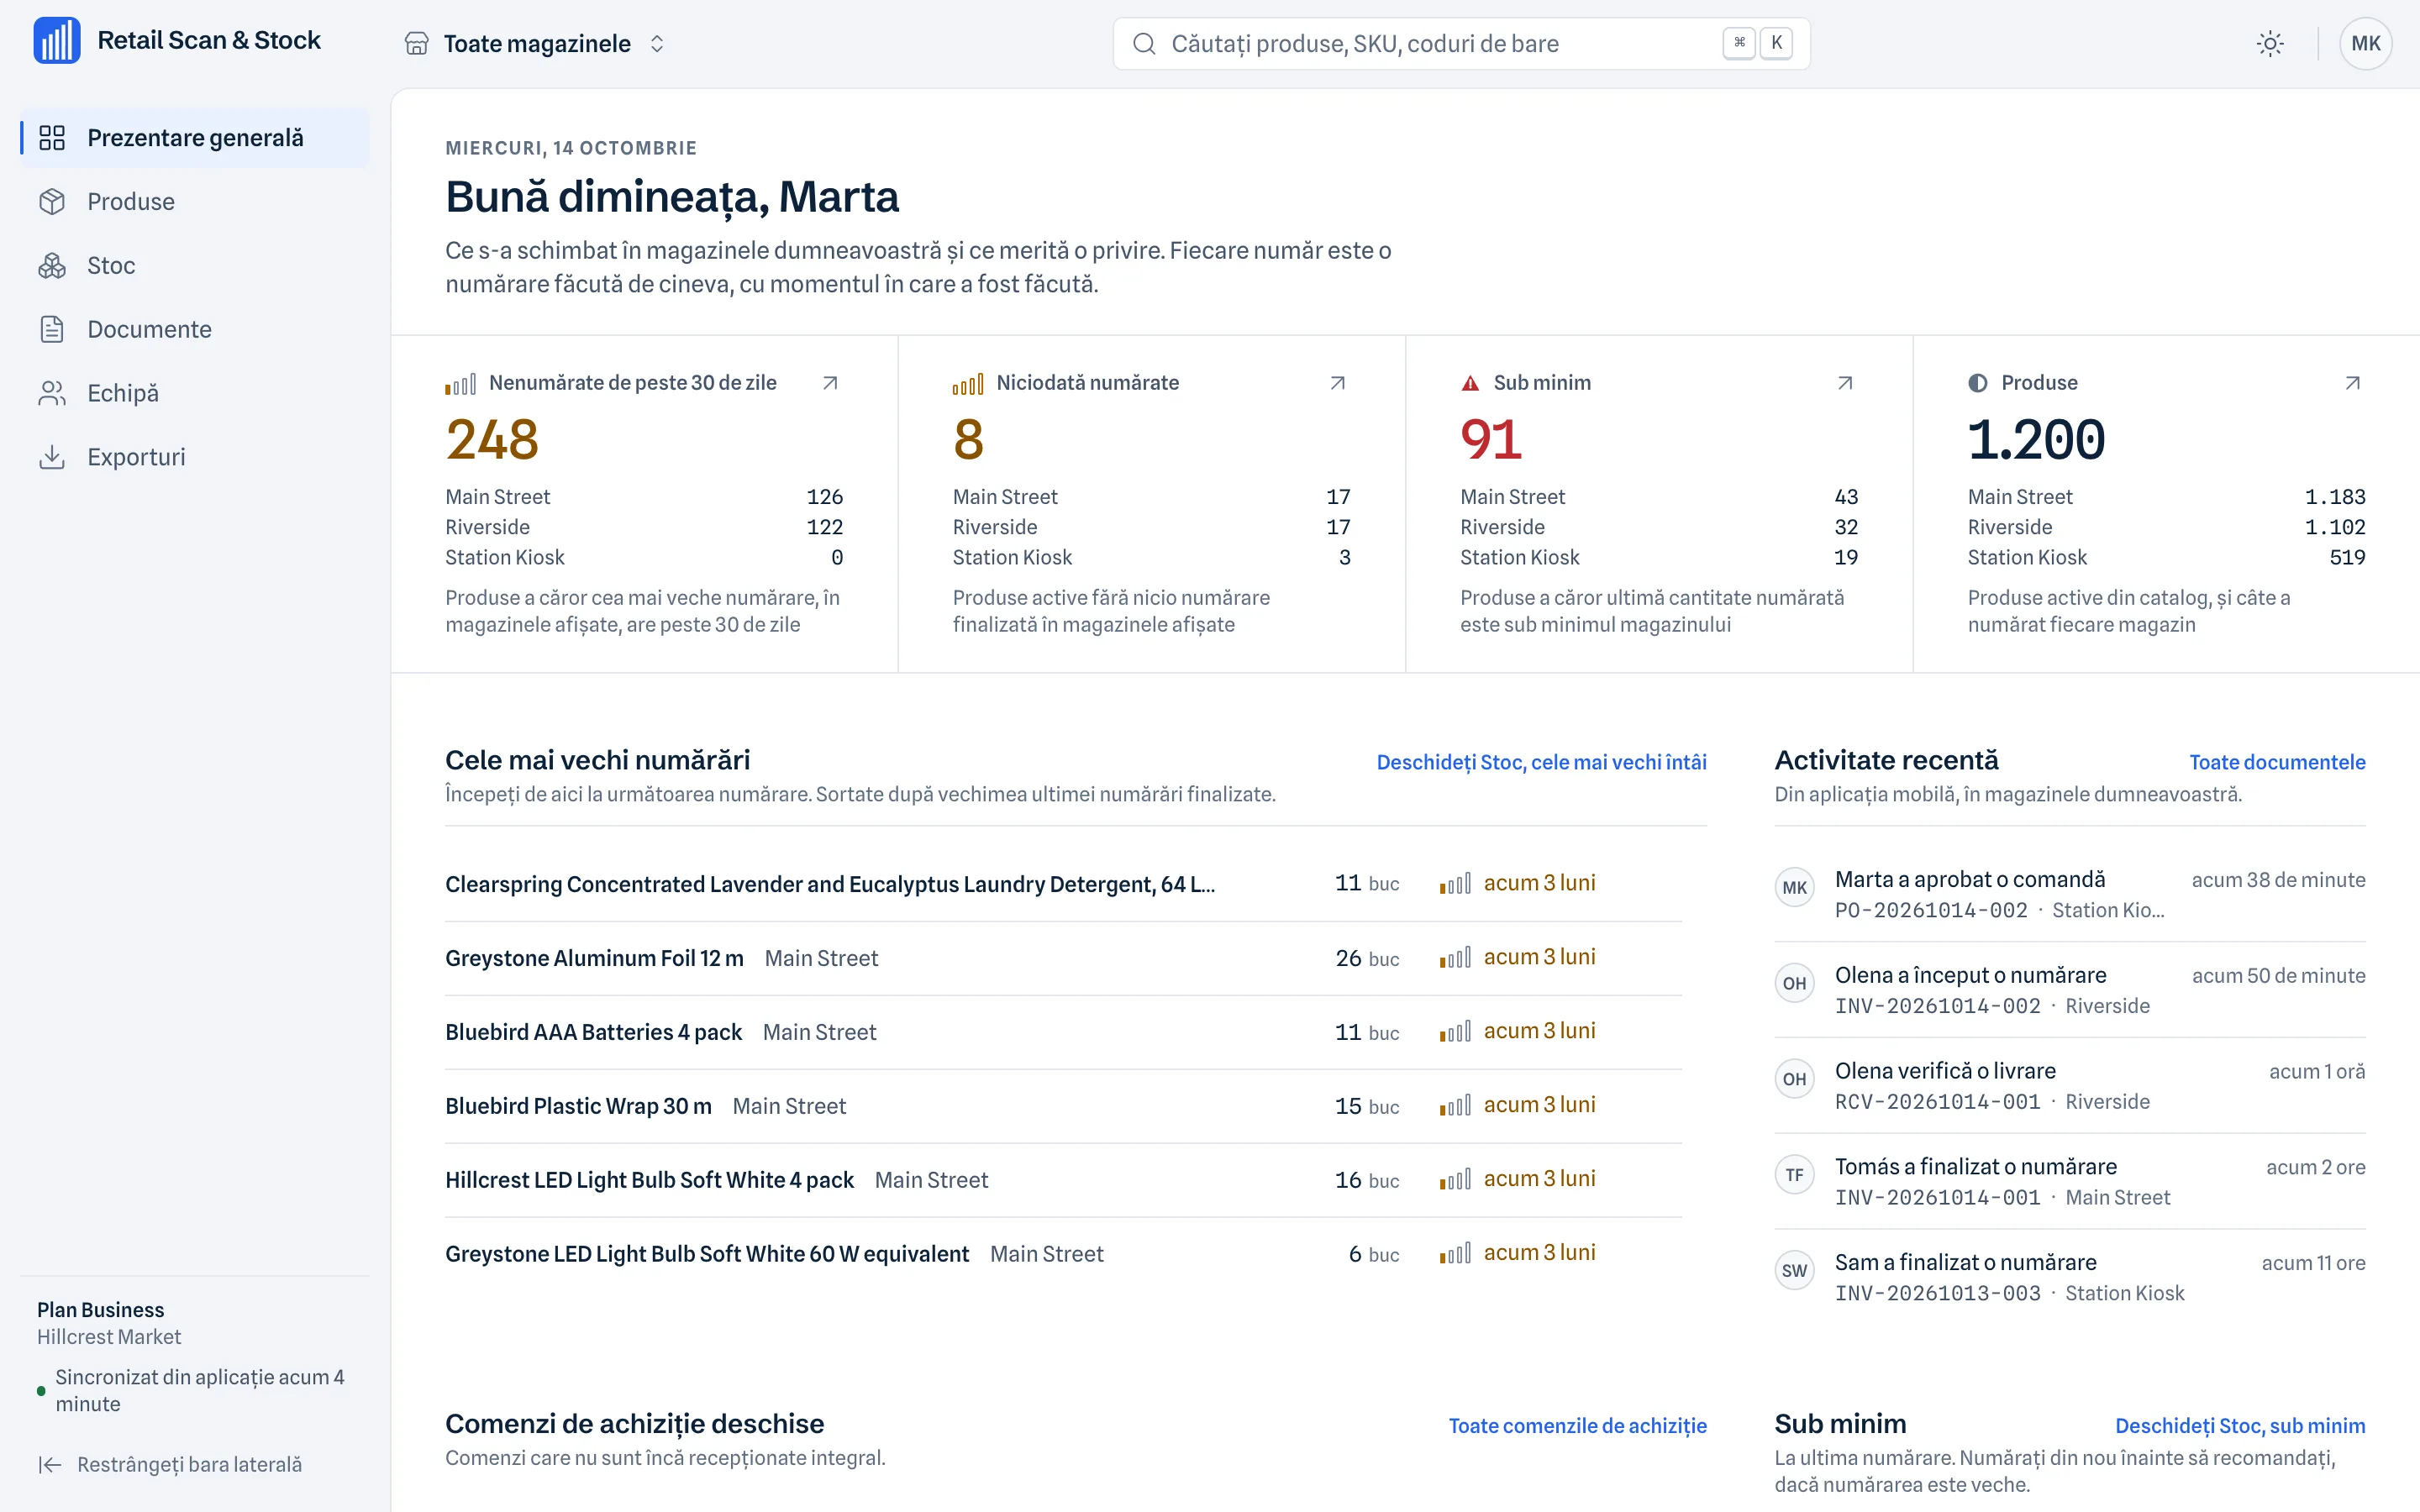This screenshot has width=2420, height=1512.
Task: Open Deschideți Stoc, sub minim link
Action: coord(2240,1426)
